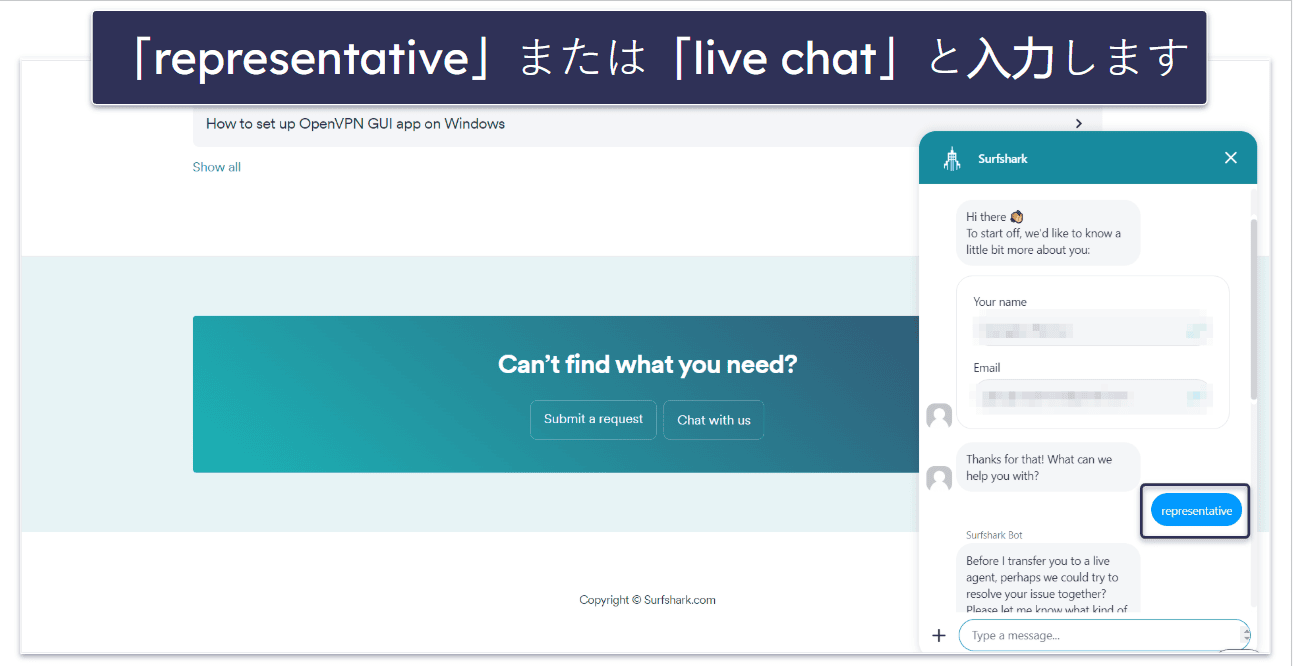Click the Hi there greeting message
This screenshot has height=666, width=1293.
(1048, 233)
